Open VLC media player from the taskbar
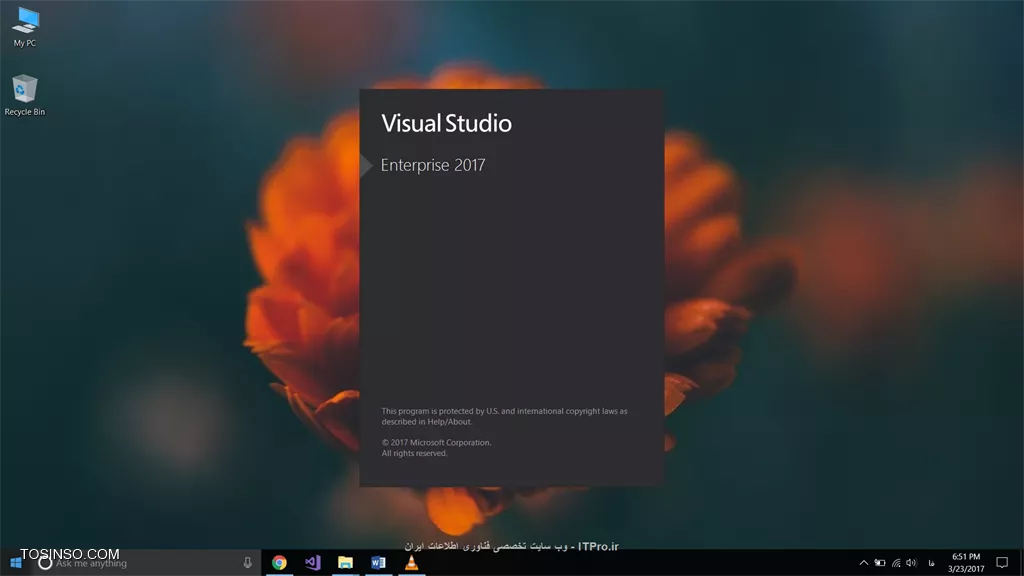Image resolution: width=1024 pixels, height=576 pixels. tap(411, 563)
